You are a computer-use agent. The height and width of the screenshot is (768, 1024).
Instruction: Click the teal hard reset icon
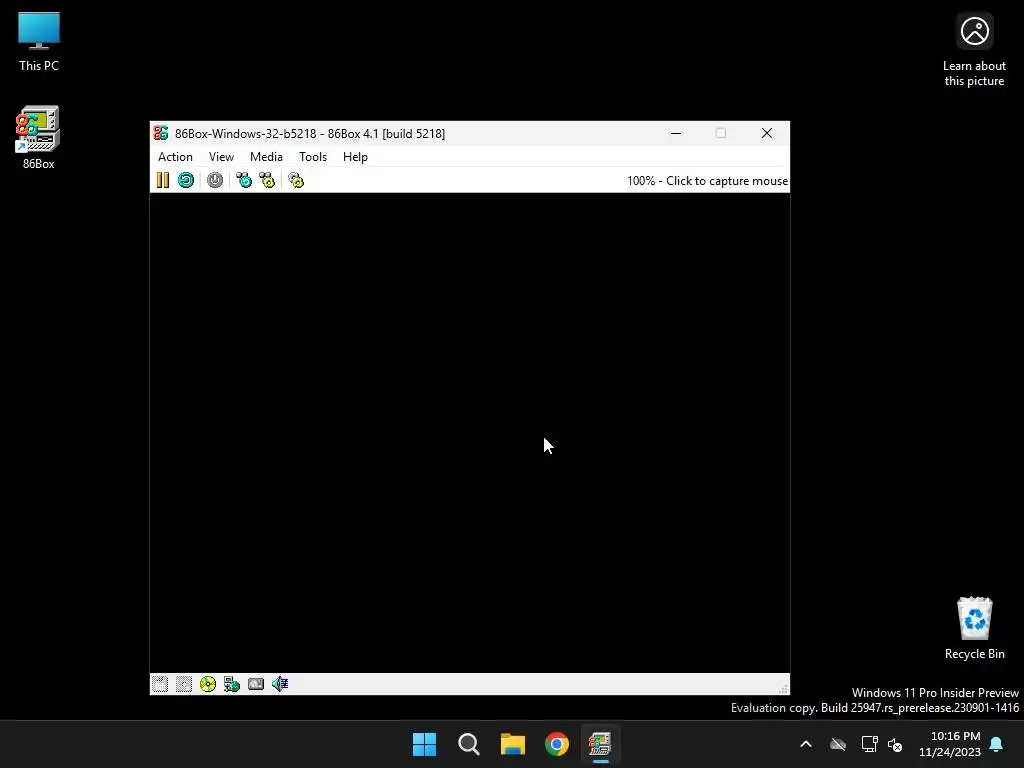(x=186, y=180)
